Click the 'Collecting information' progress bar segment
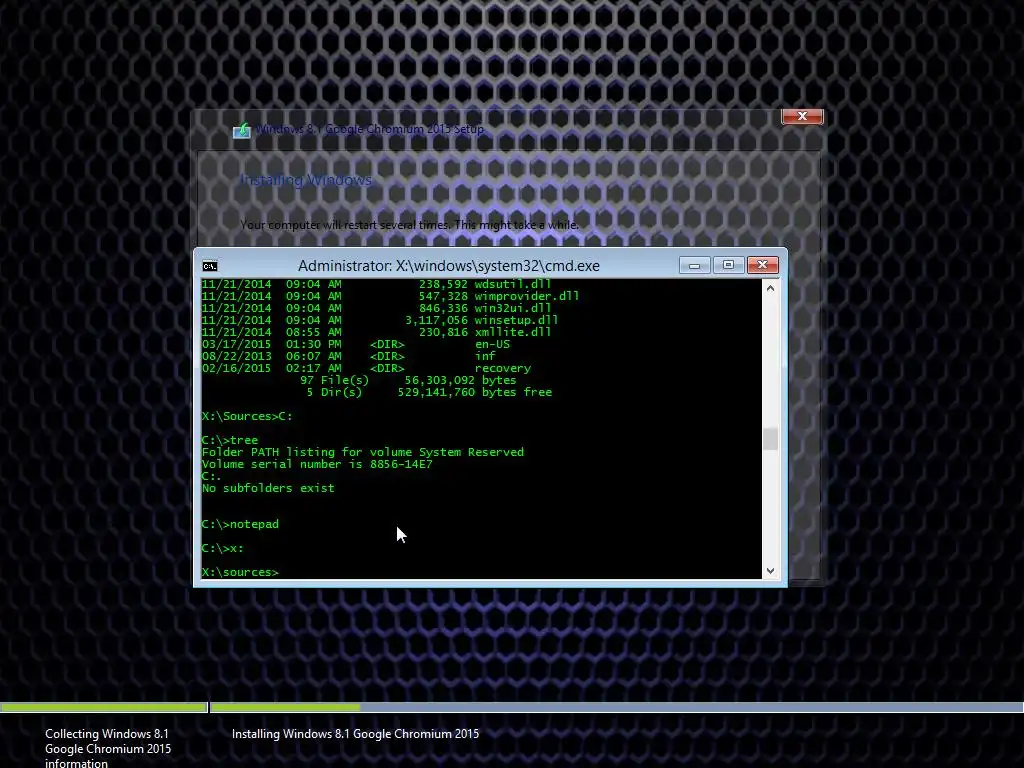This screenshot has height=768, width=1024. point(103,707)
